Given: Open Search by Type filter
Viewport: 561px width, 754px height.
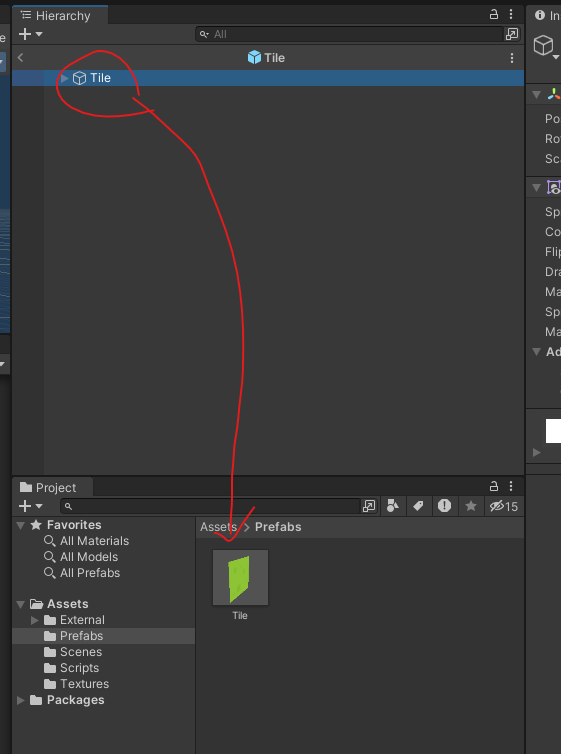Looking at the screenshot, I should [x=393, y=506].
